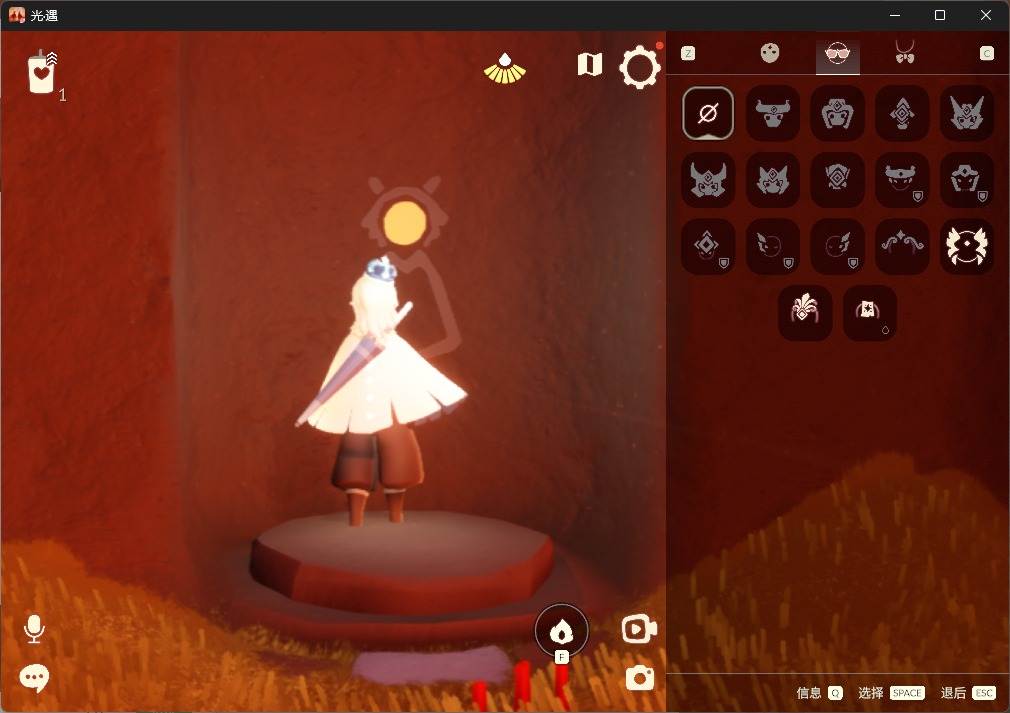Open the settings gear
1010x713 pixels.
[x=640, y=66]
